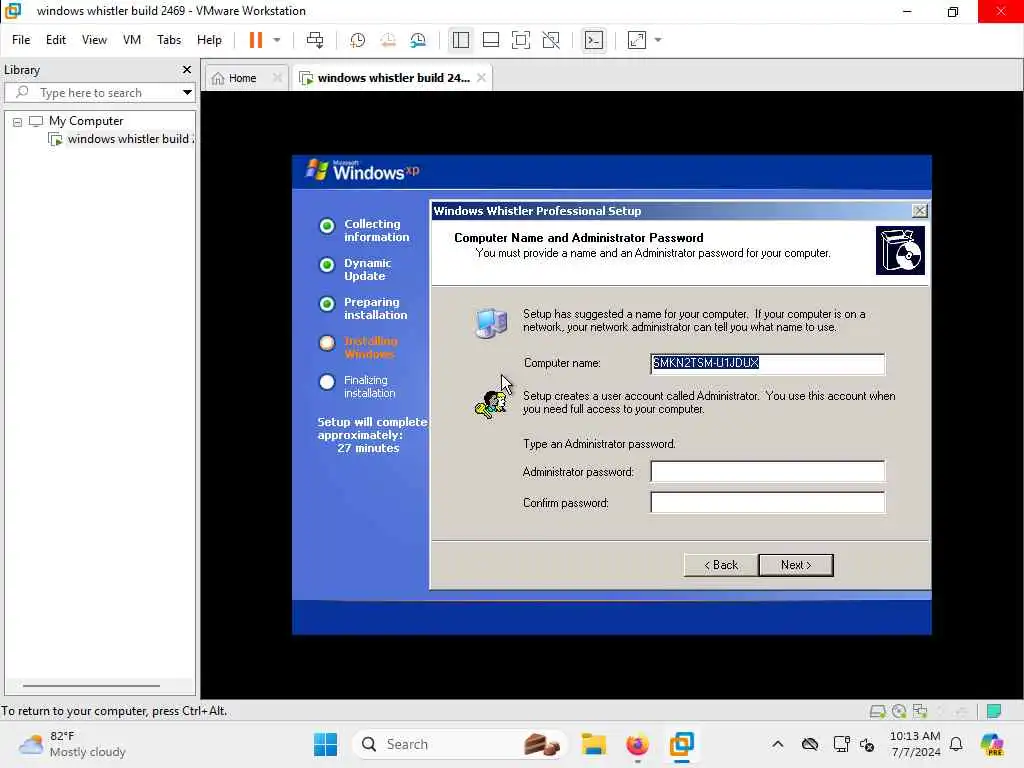The height and width of the screenshot is (768, 1024).
Task: Open the VM menu
Action: 132,40
